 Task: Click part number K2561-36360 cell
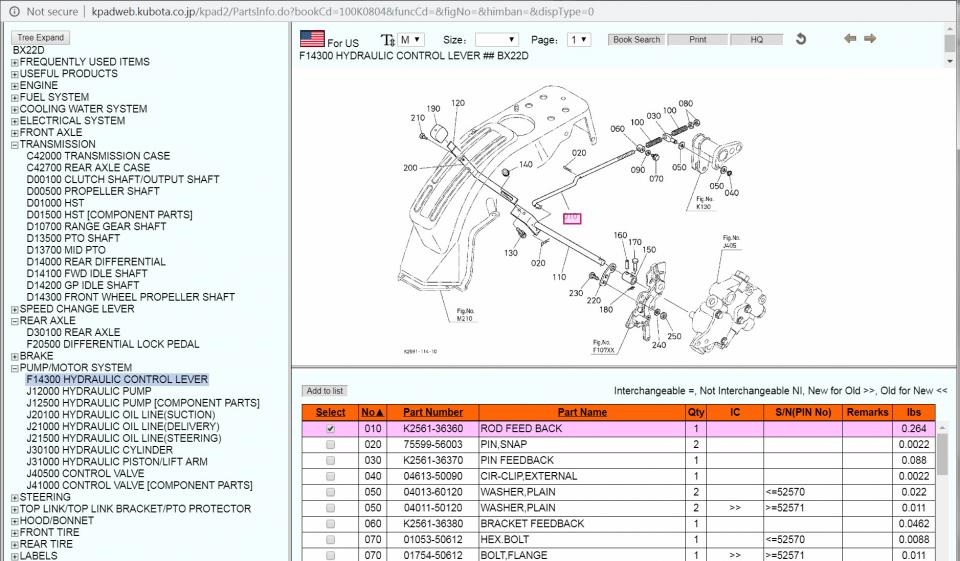[x=433, y=429]
